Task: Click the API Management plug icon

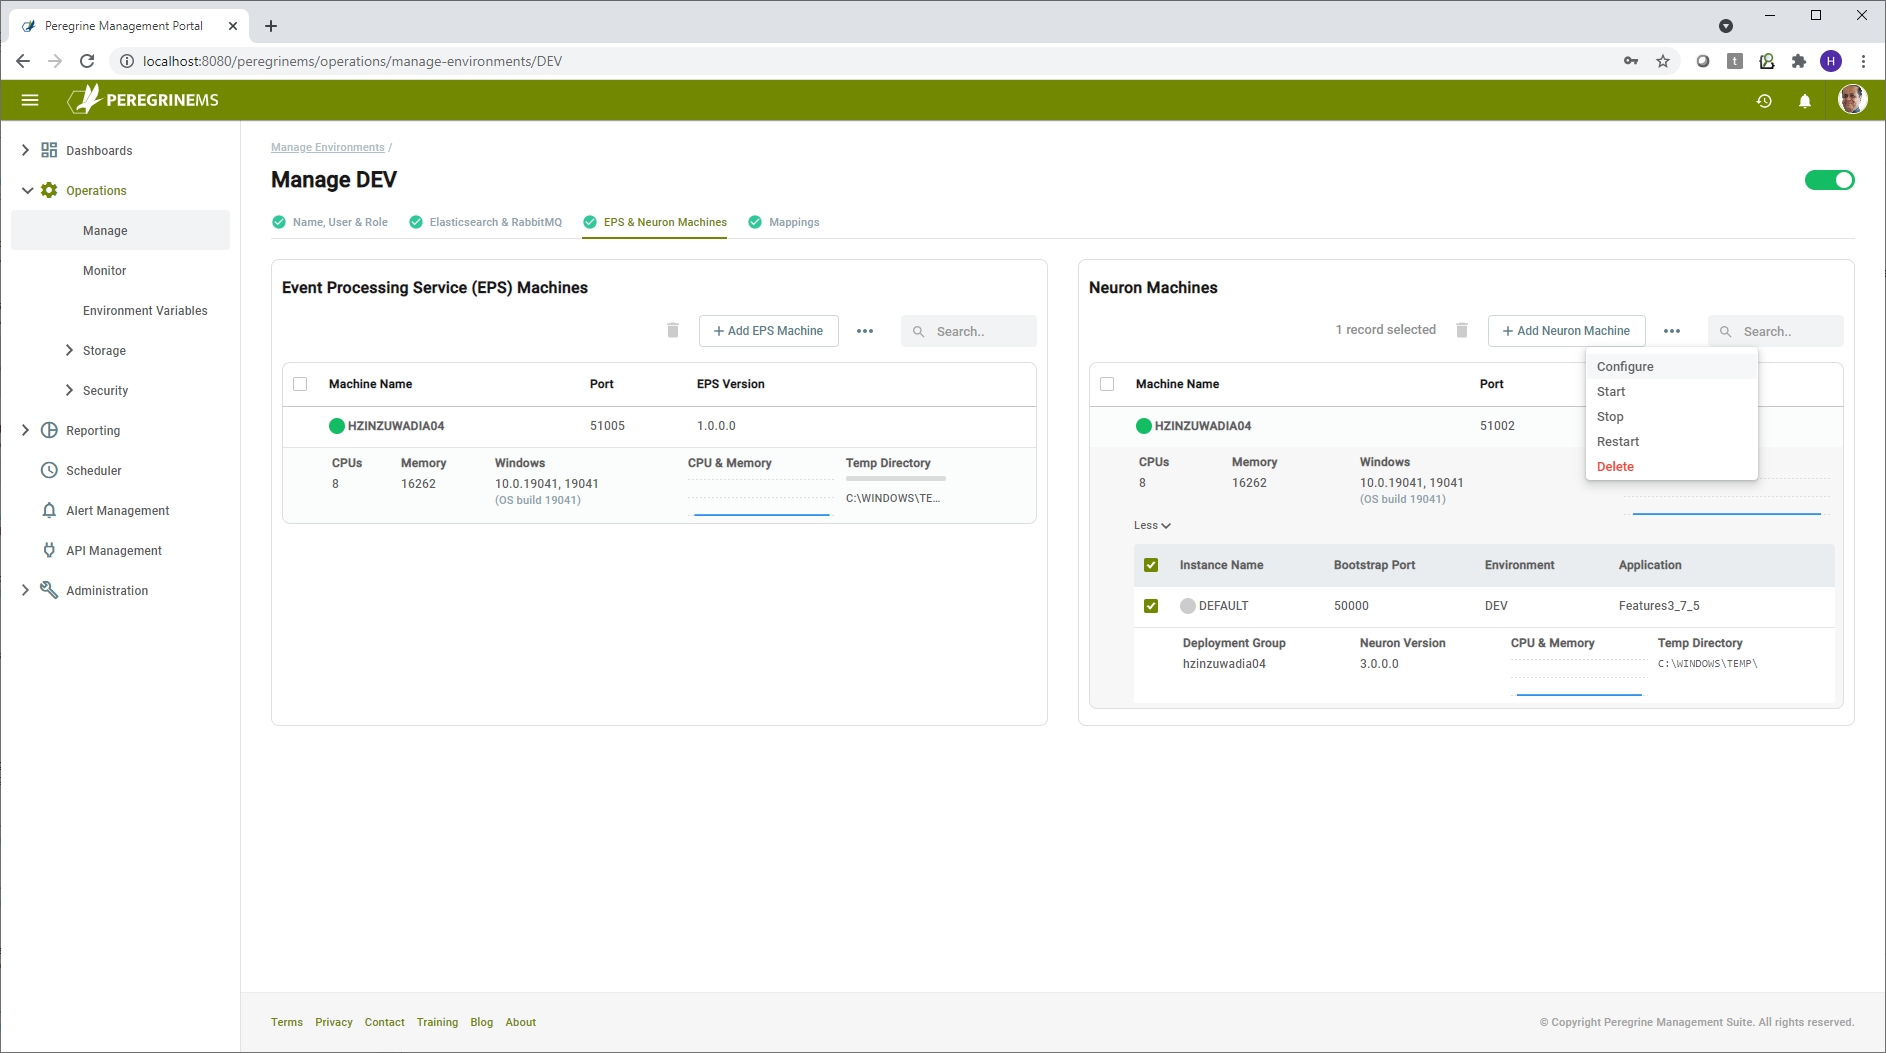Action: [x=49, y=550]
